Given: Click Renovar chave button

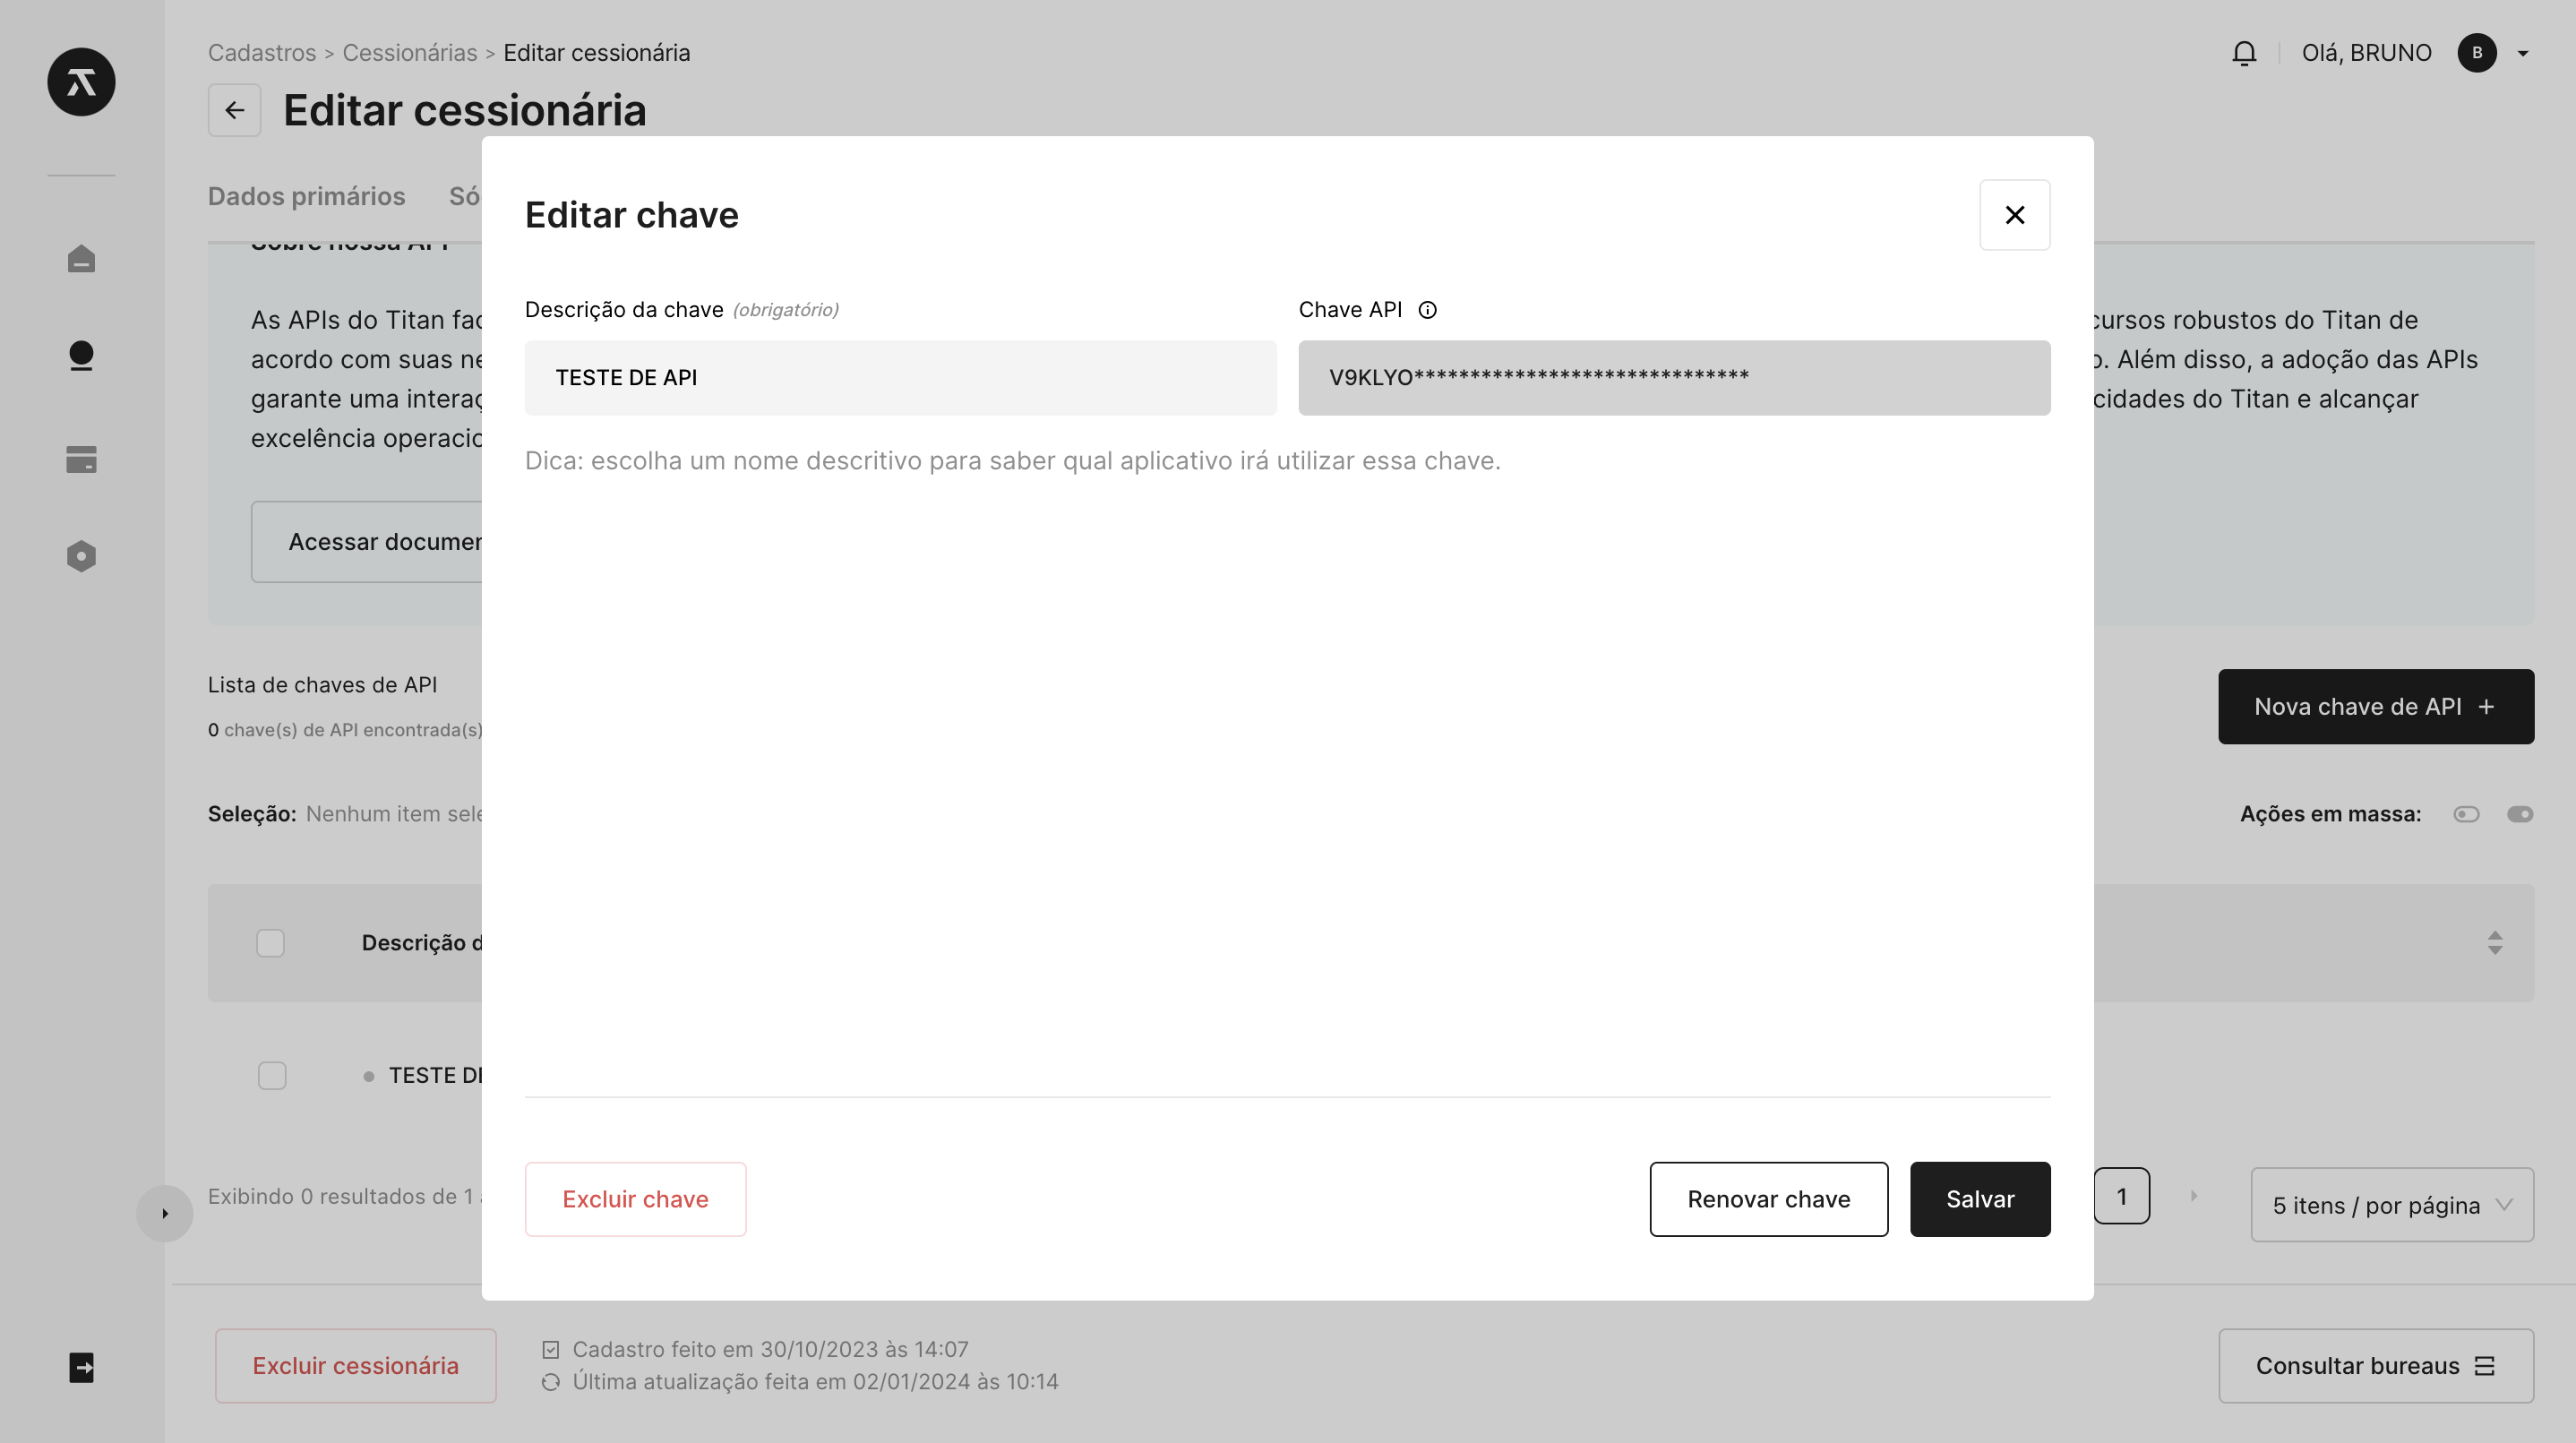Looking at the screenshot, I should pos(1768,1199).
